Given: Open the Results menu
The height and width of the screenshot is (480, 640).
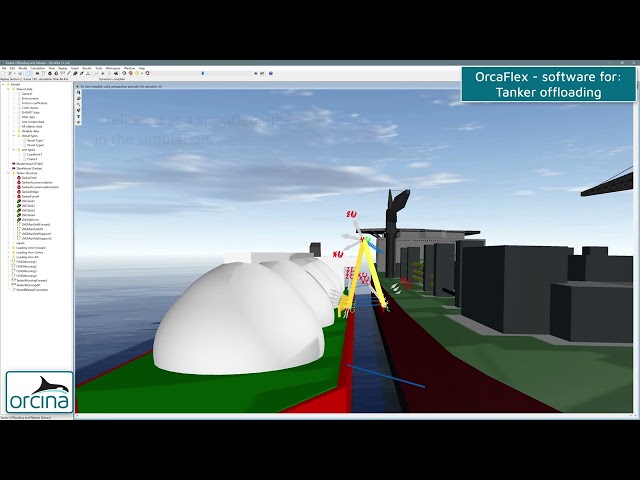Looking at the screenshot, I should (87, 68).
